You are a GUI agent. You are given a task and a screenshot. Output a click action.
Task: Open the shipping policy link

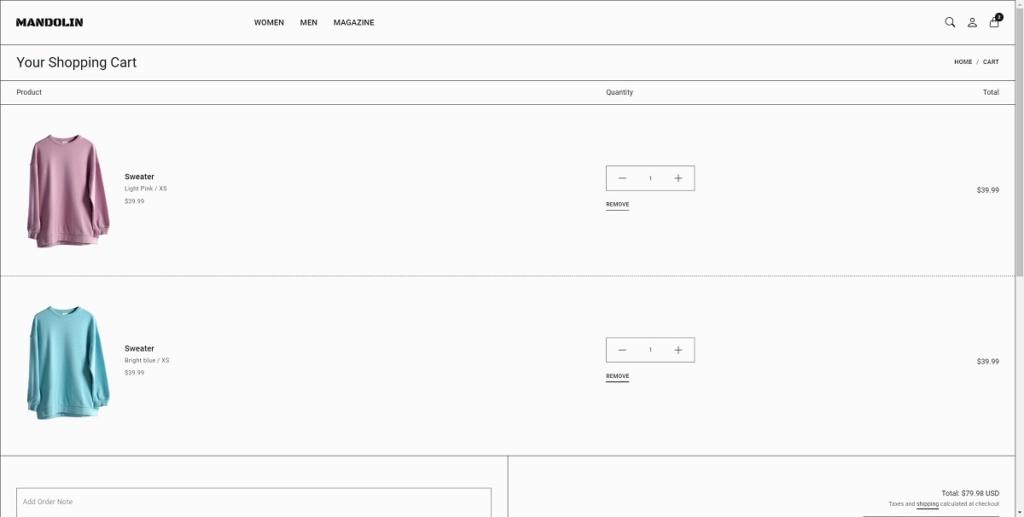[927, 504]
